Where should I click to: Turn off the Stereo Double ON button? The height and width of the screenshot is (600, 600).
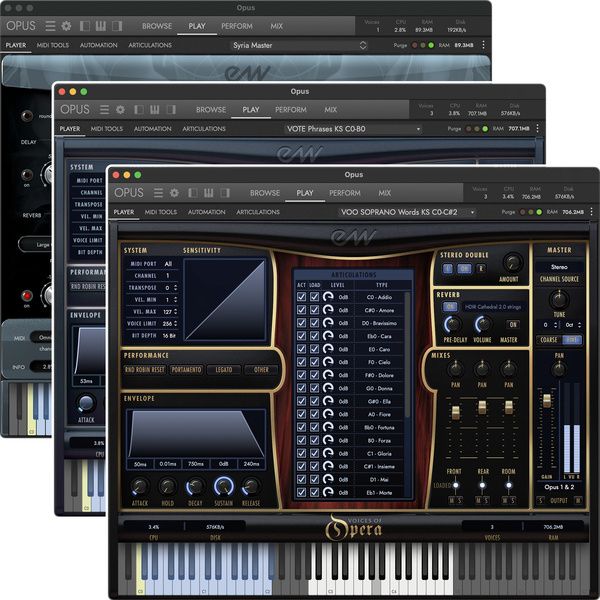tap(465, 269)
